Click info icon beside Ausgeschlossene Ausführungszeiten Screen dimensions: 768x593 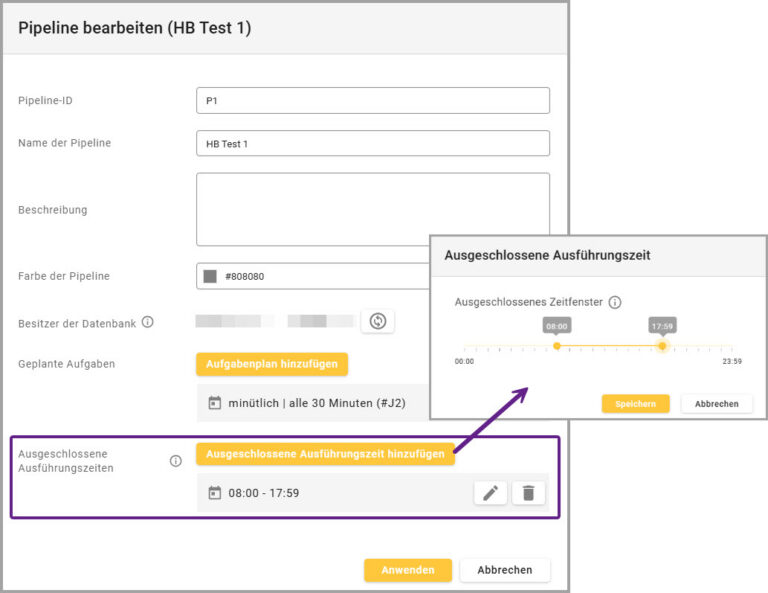coord(175,461)
